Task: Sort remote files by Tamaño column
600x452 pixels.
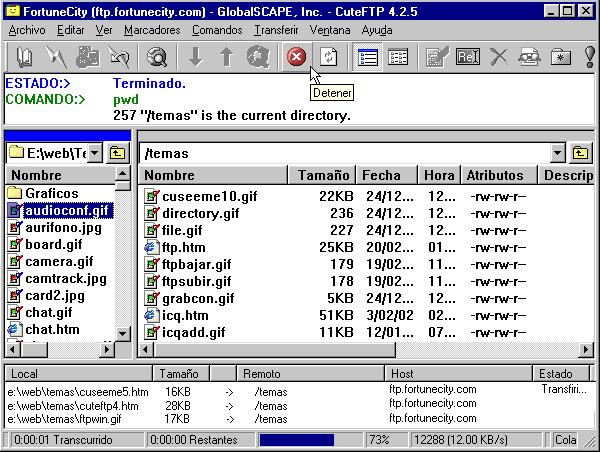Action: coord(322,175)
